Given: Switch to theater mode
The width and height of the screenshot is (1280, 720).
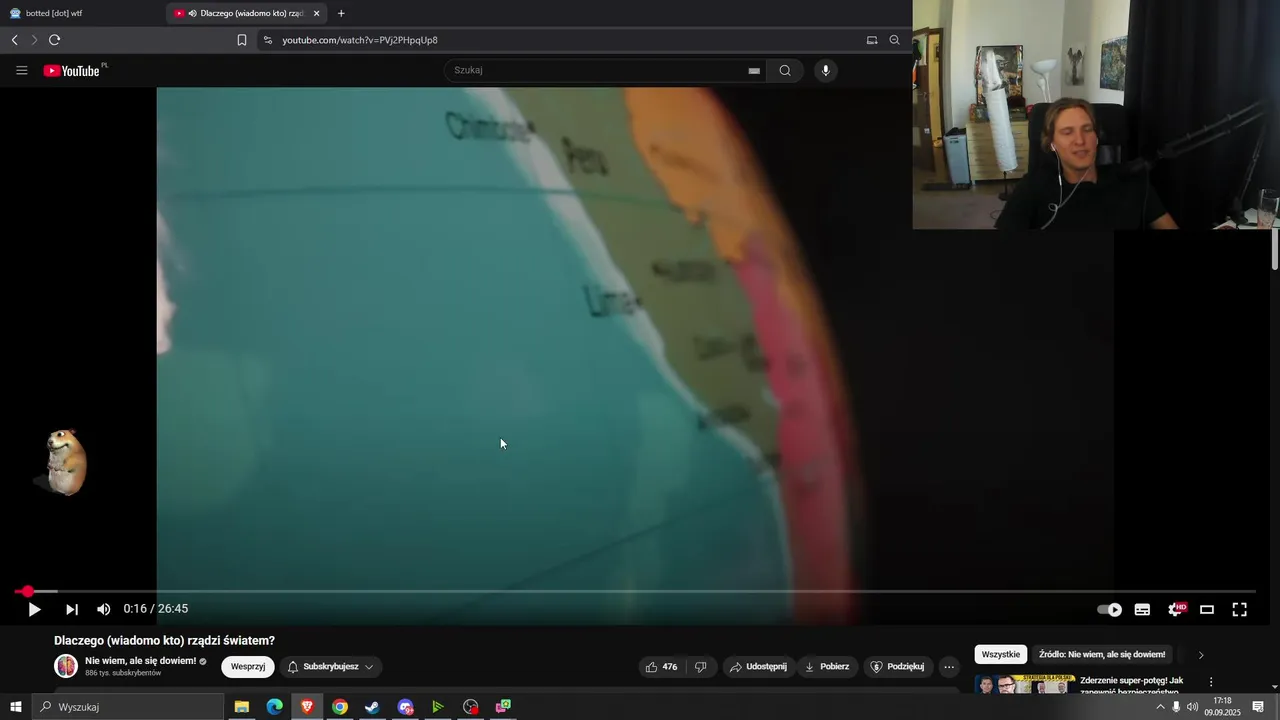Looking at the screenshot, I should 1207,609.
